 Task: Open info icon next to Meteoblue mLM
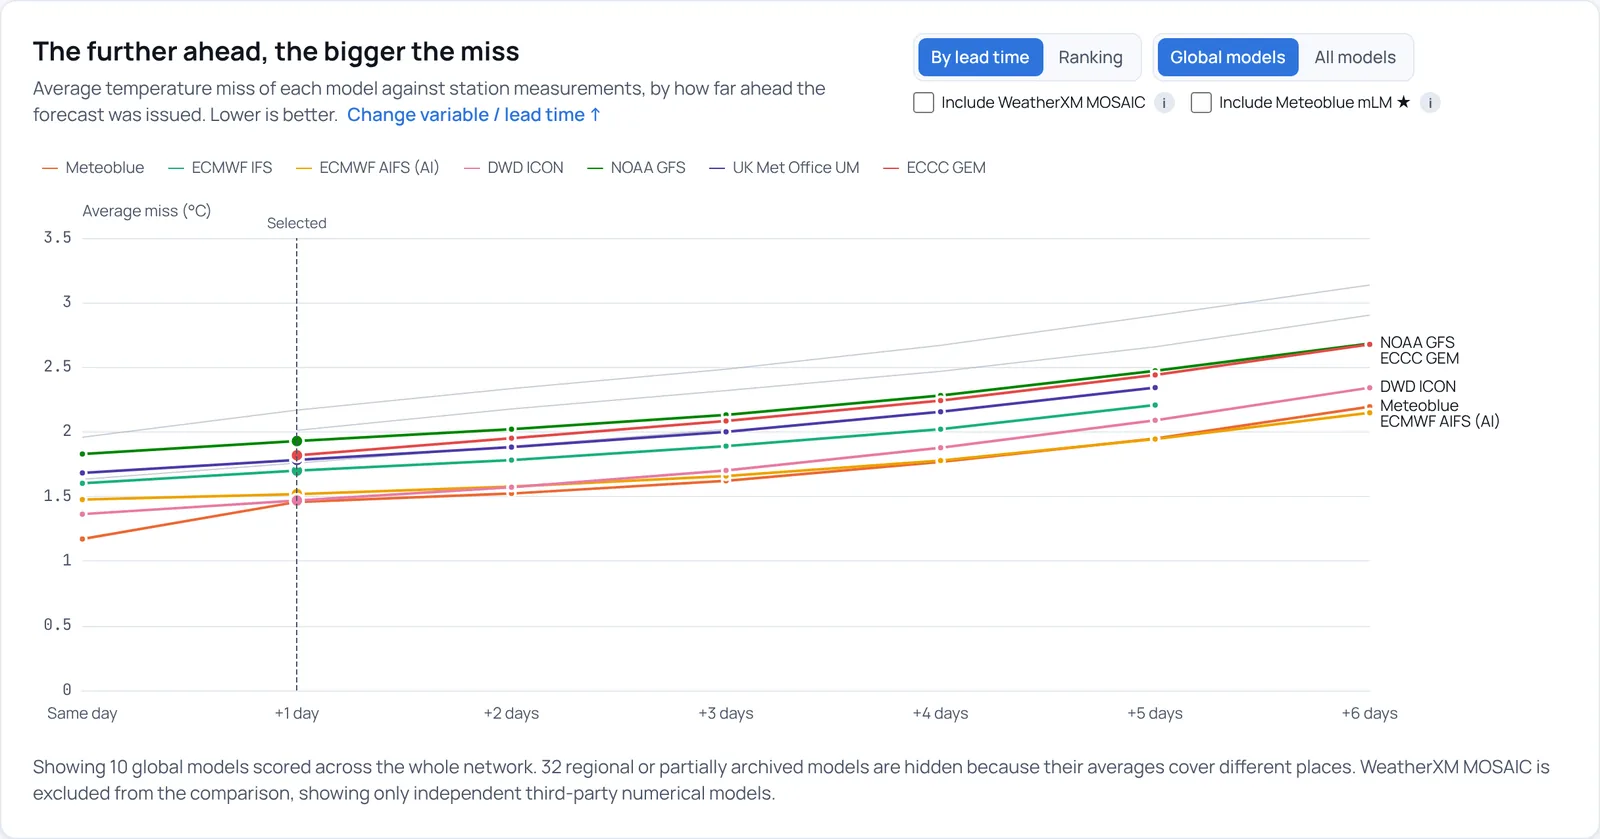(1430, 103)
